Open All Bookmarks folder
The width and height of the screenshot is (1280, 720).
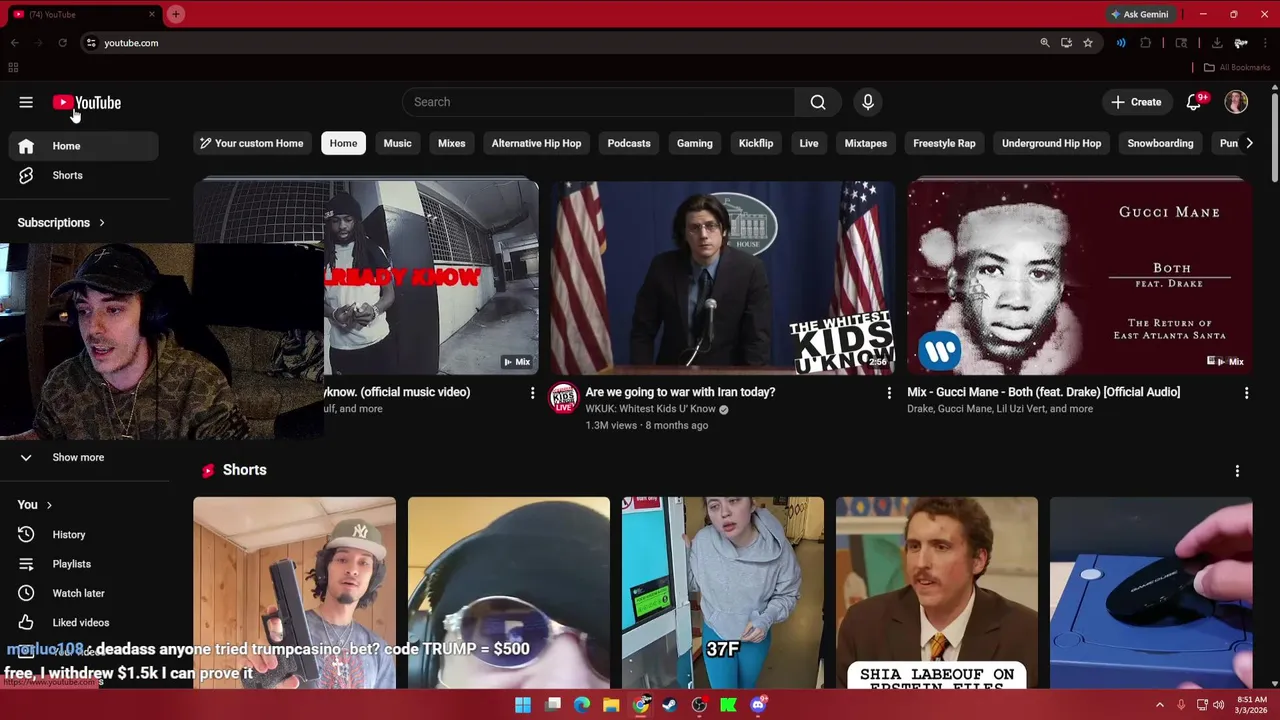1236,68
